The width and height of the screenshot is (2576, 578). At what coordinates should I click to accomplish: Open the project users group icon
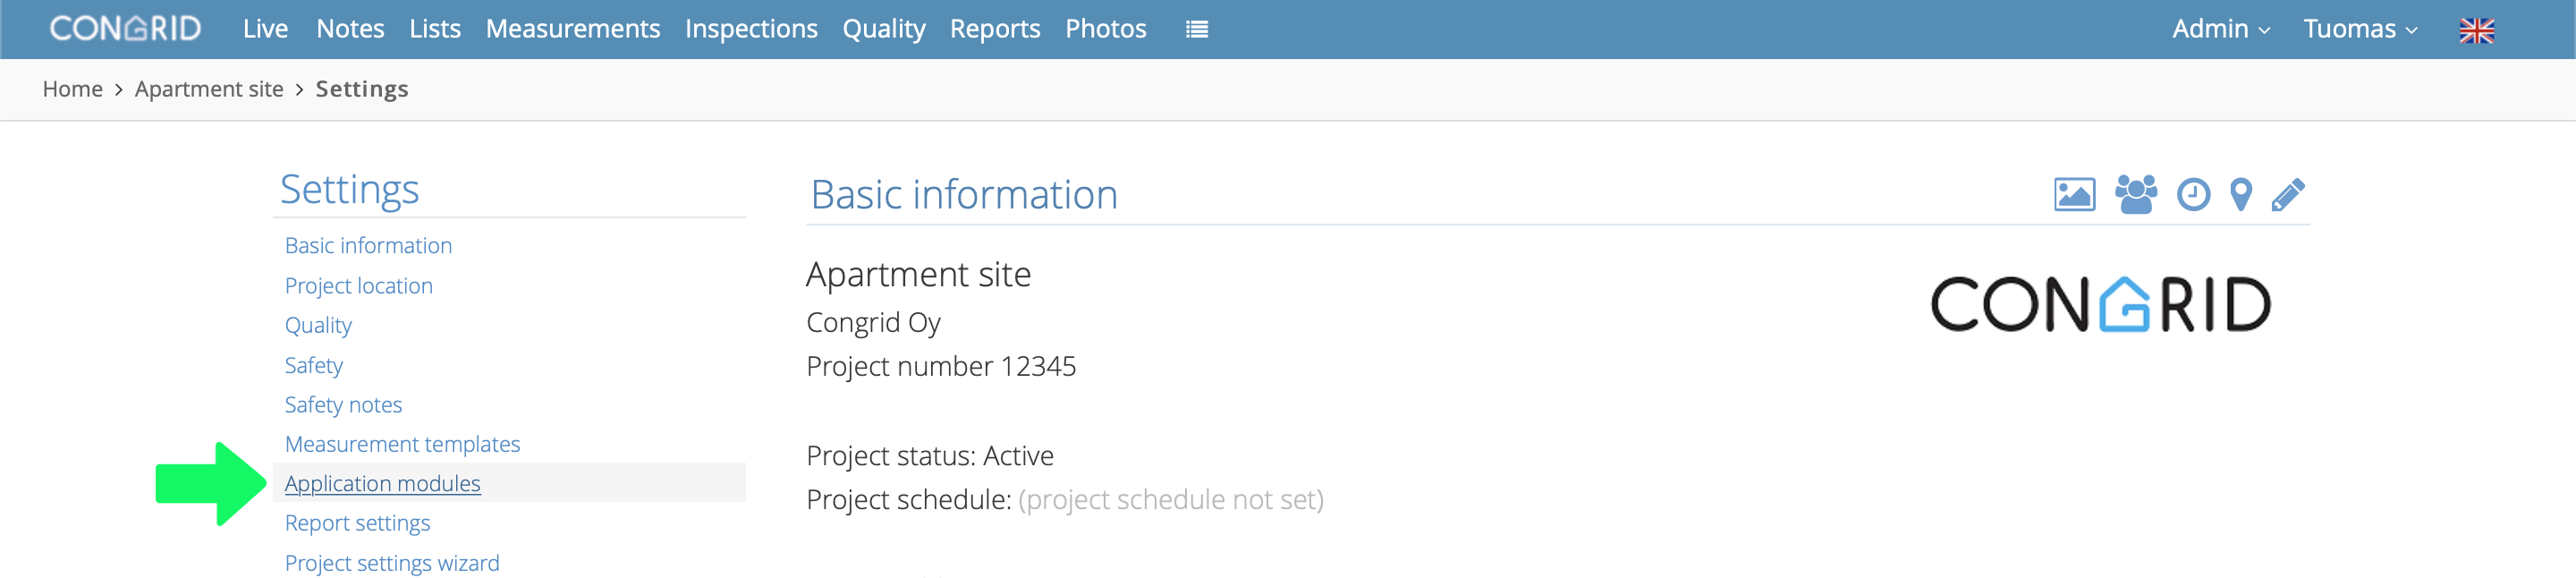coord(2135,194)
